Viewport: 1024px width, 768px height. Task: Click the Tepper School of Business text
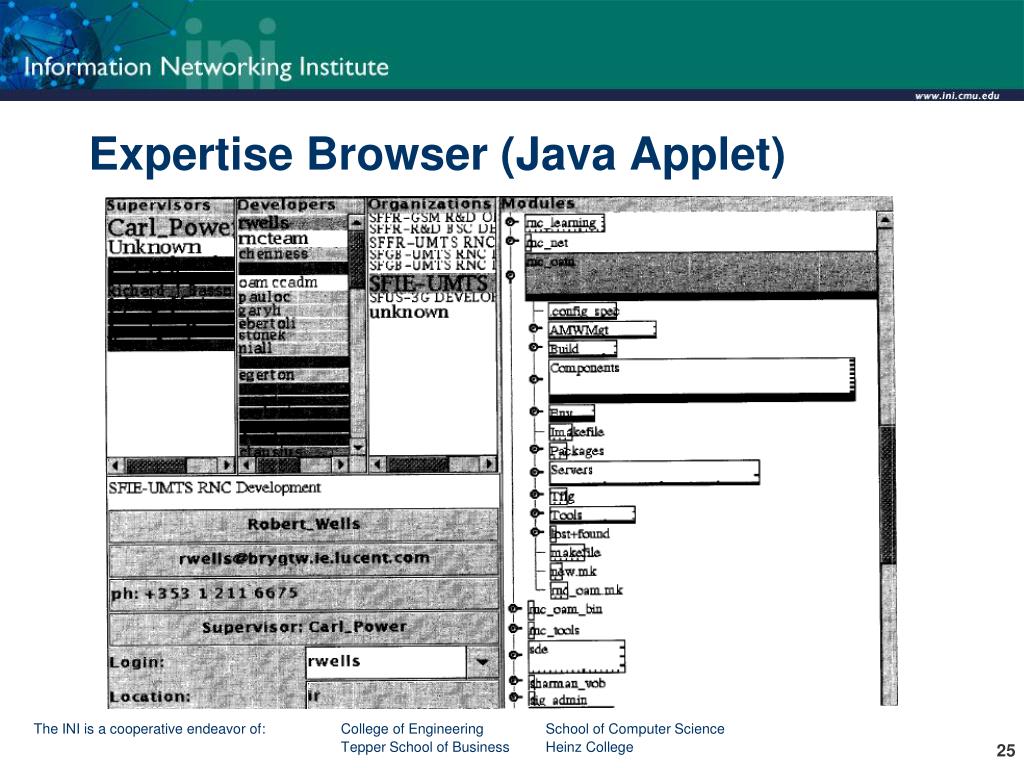click(424, 747)
